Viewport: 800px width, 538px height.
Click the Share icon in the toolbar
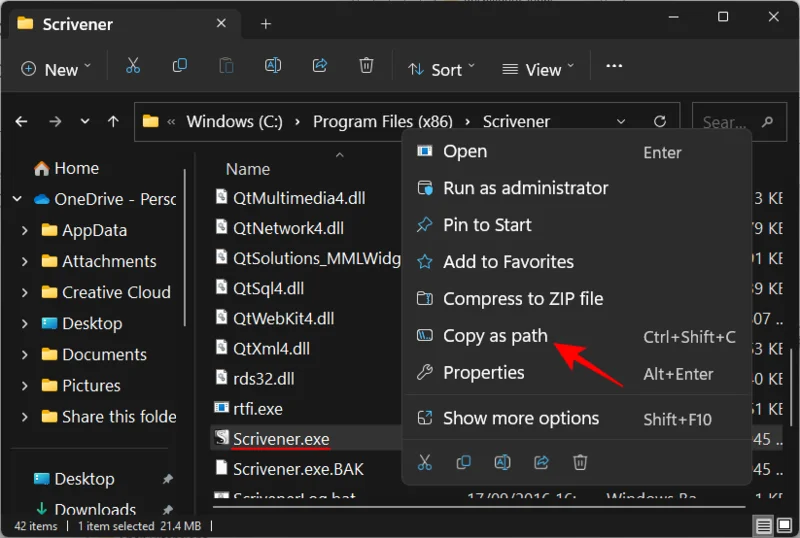pos(320,66)
